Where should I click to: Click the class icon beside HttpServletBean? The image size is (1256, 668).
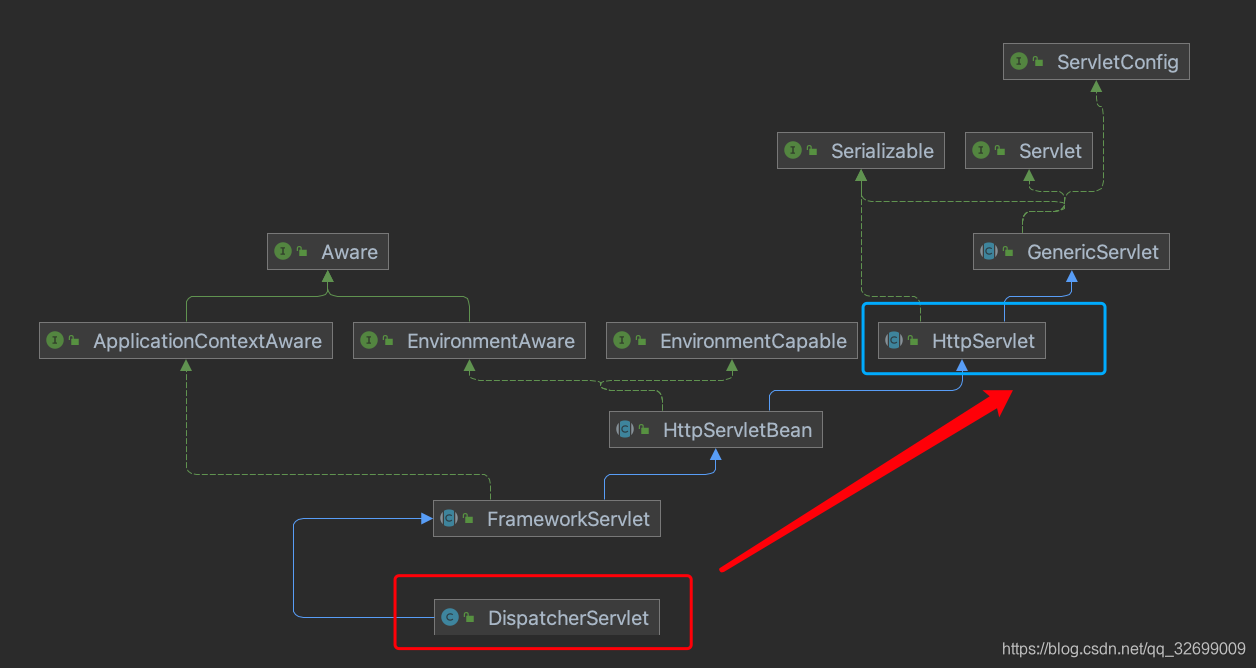[626, 429]
